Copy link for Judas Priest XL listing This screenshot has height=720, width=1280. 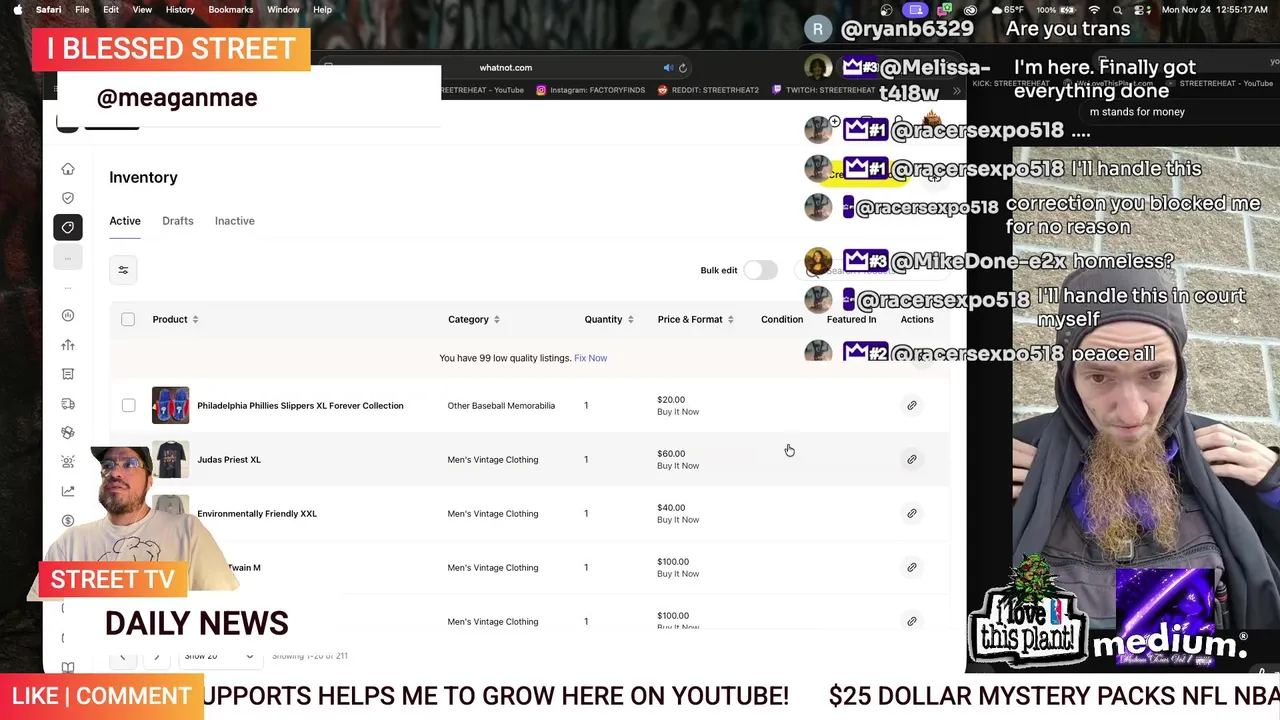click(x=912, y=460)
